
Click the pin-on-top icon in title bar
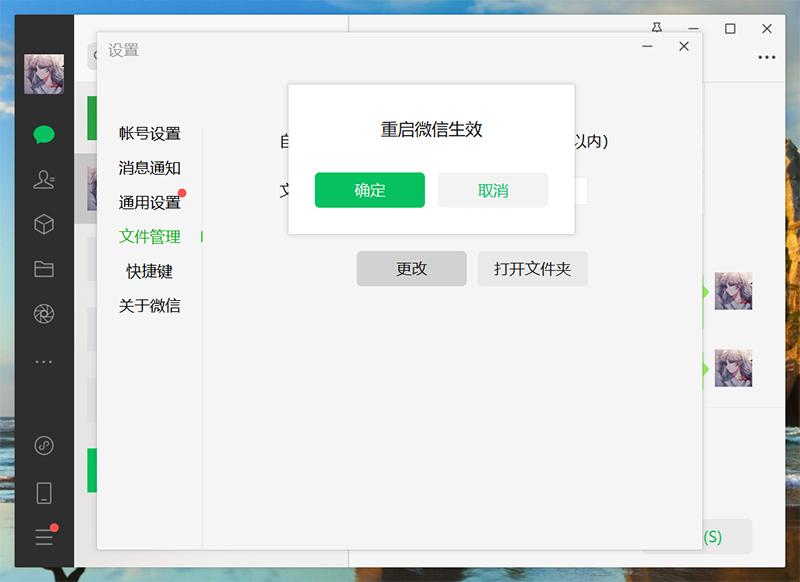tap(657, 28)
